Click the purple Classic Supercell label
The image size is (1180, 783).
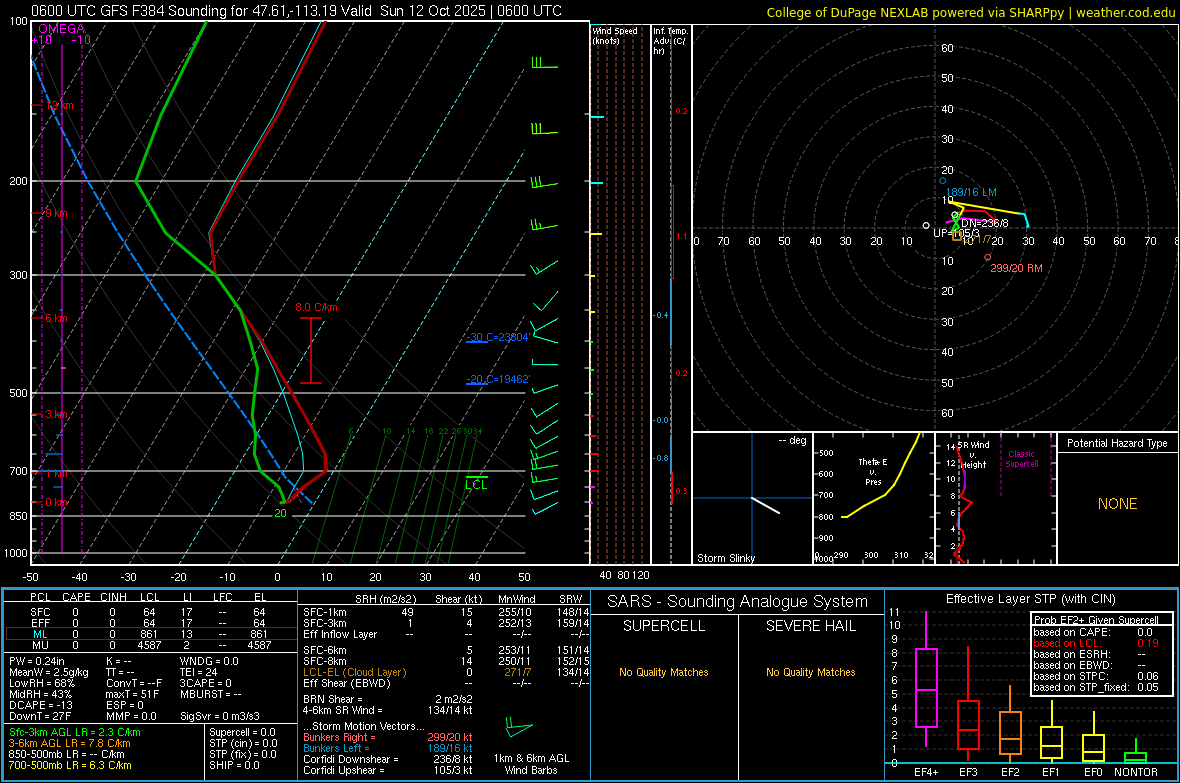[x=1021, y=459]
